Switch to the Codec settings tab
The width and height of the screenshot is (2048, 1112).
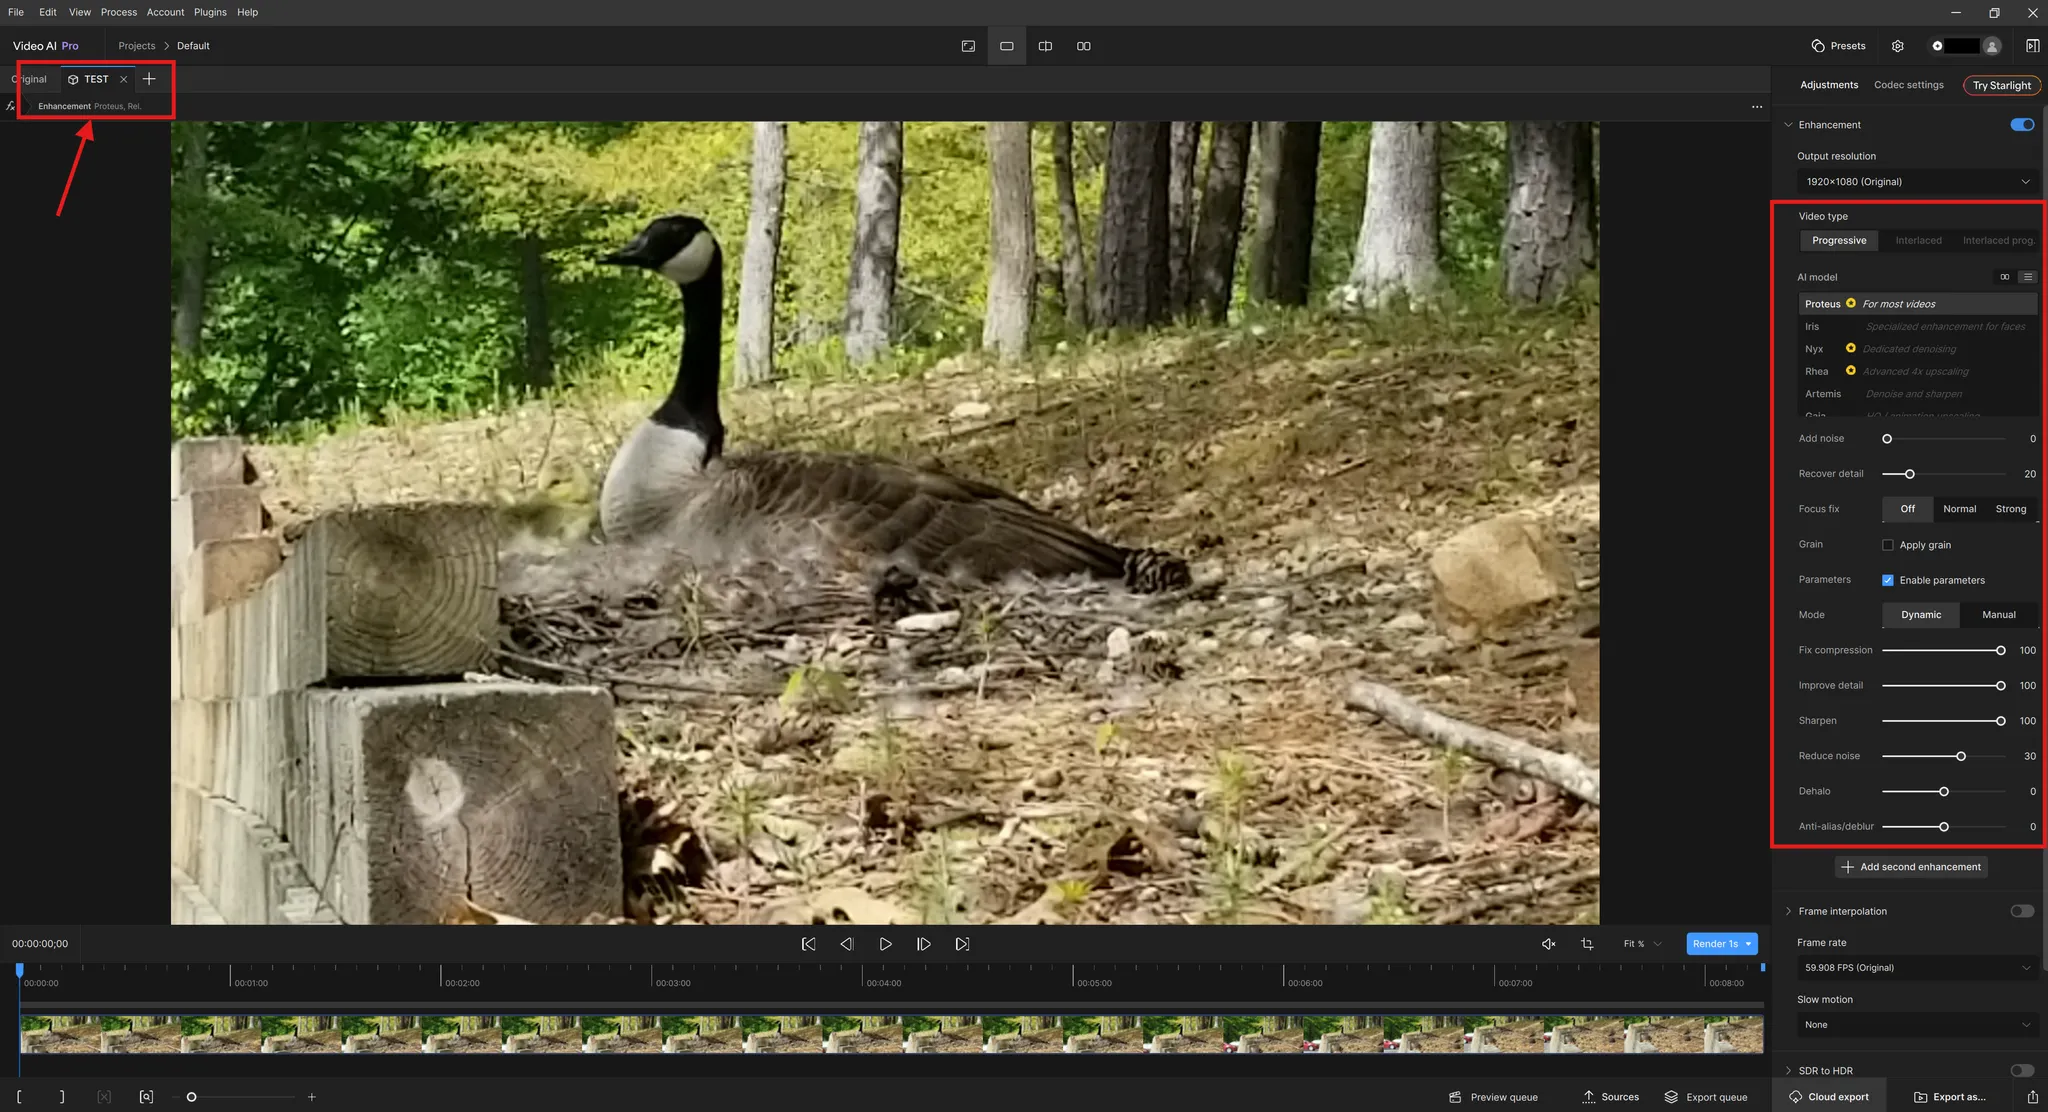pos(1908,85)
